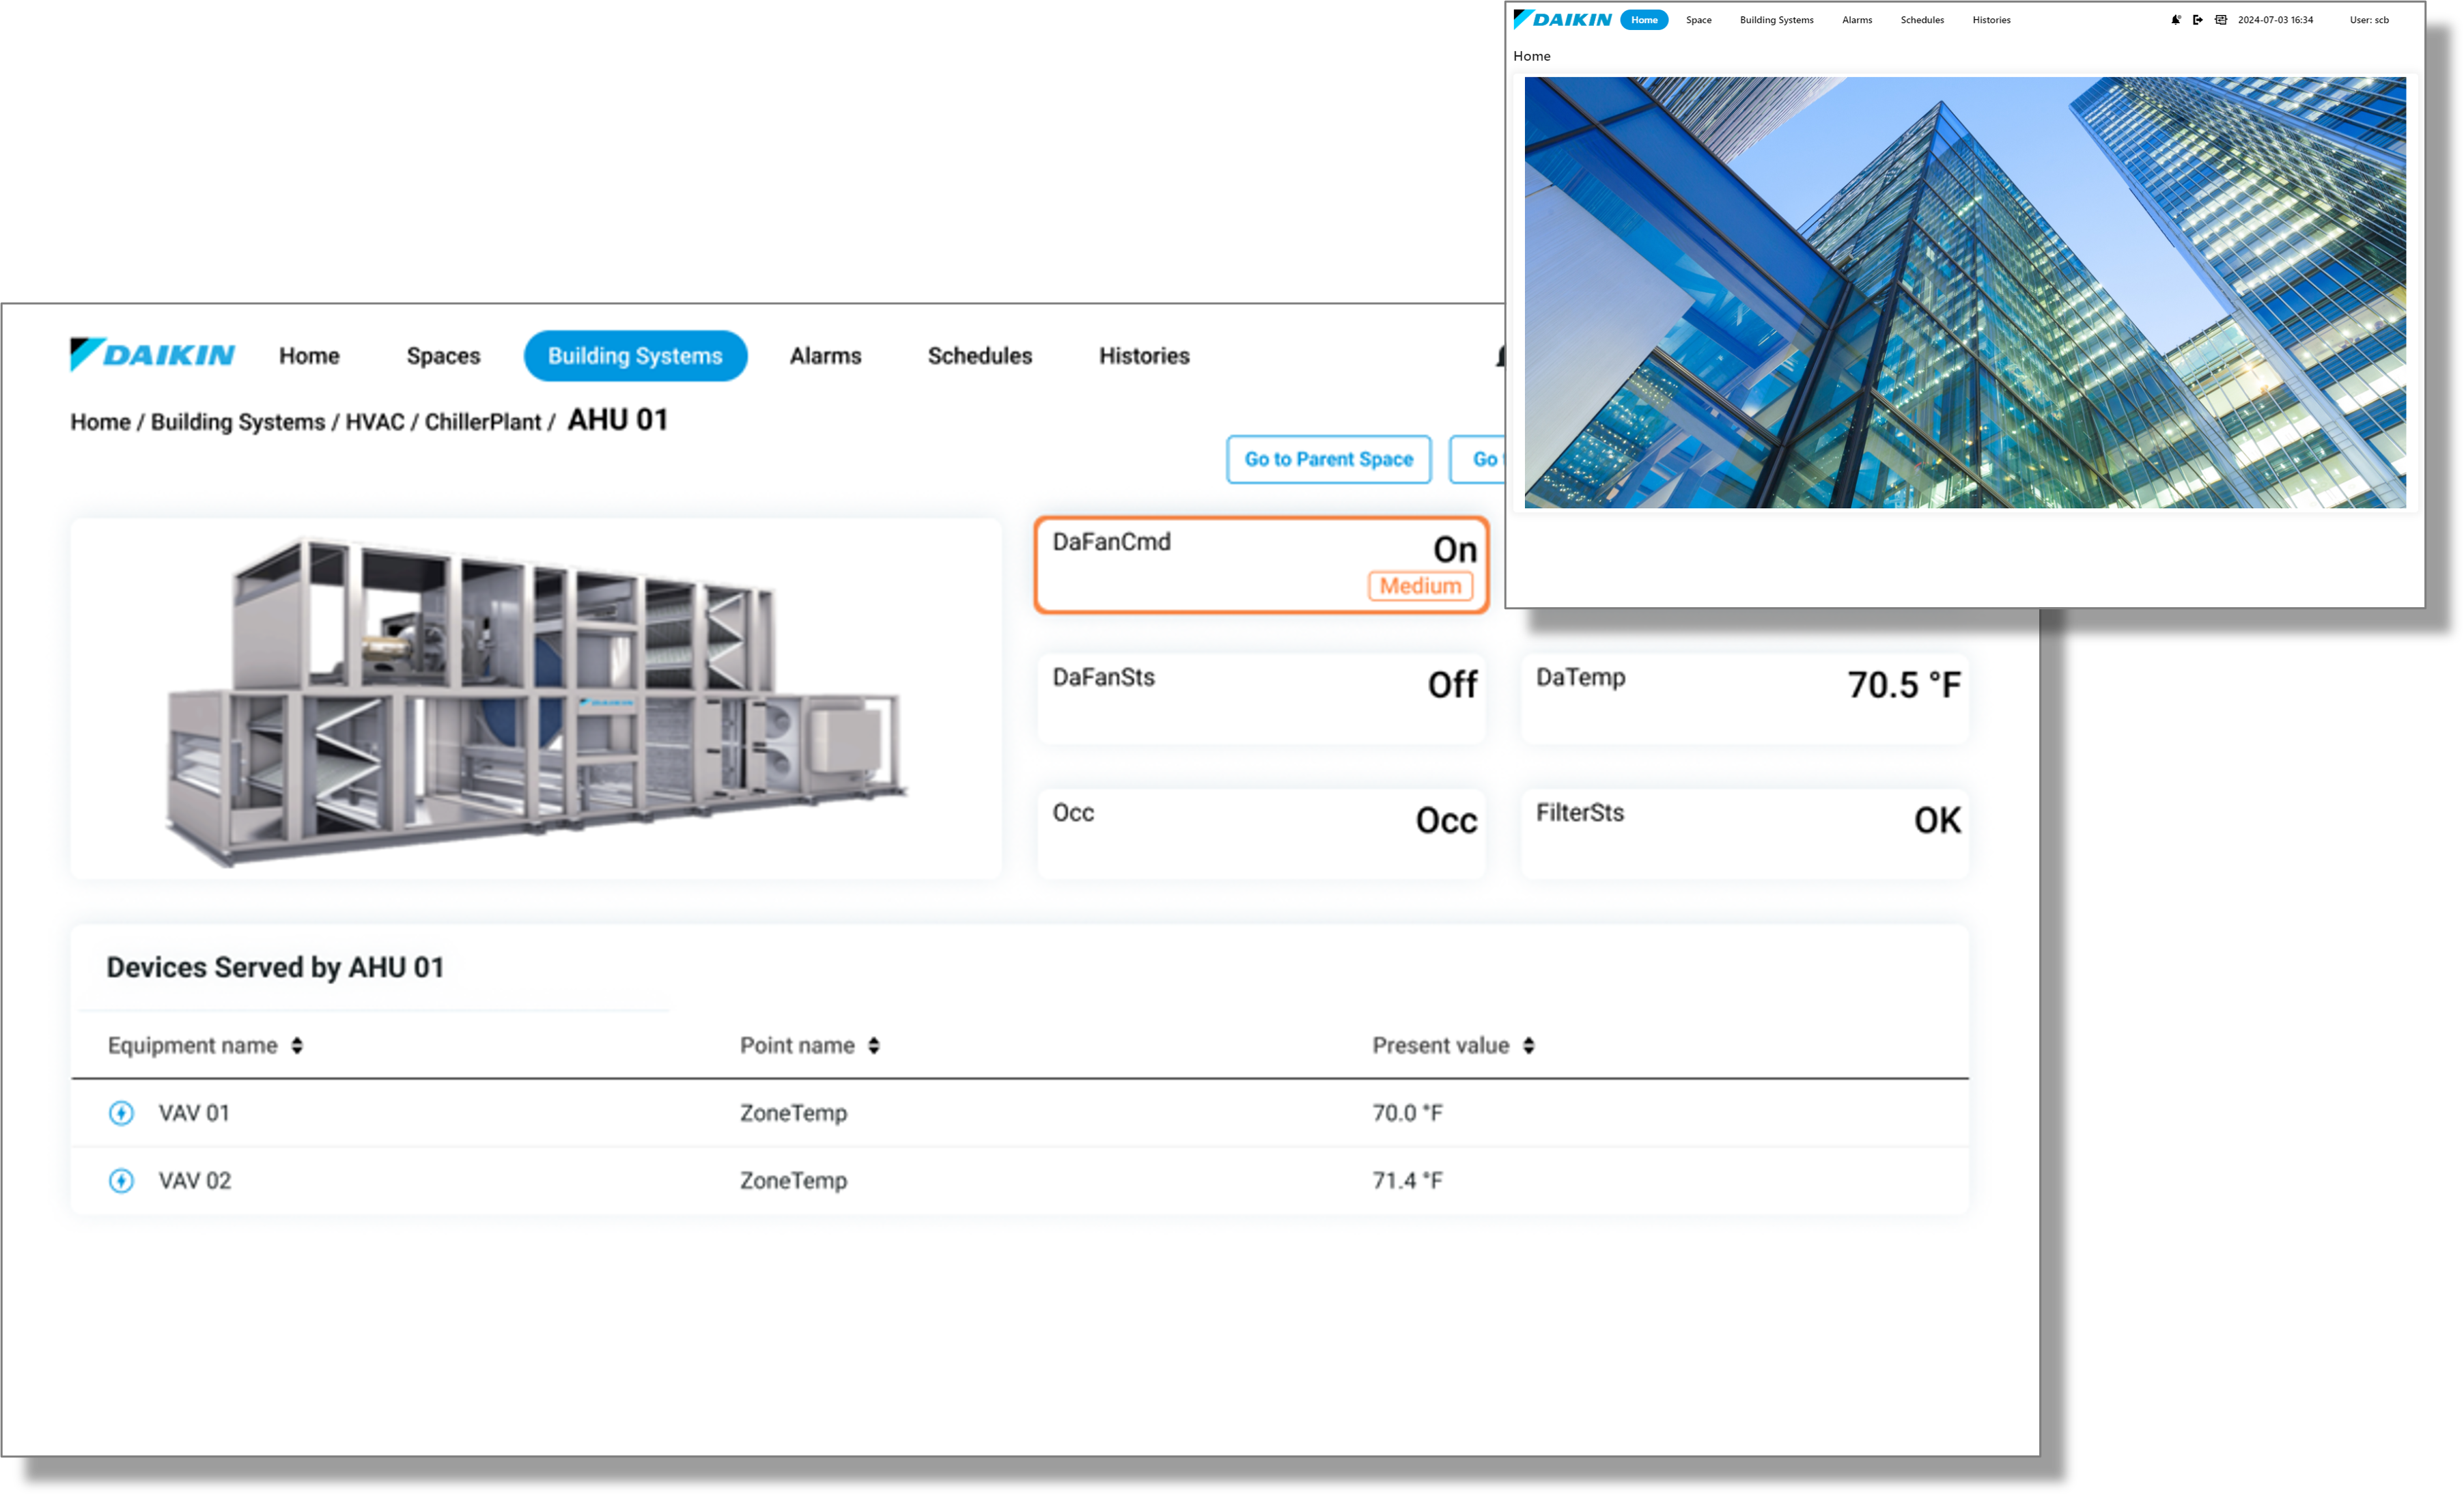Switch to the Schedules tab in large window
This screenshot has width=2464, height=1495.
pyautogui.click(x=979, y=356)
